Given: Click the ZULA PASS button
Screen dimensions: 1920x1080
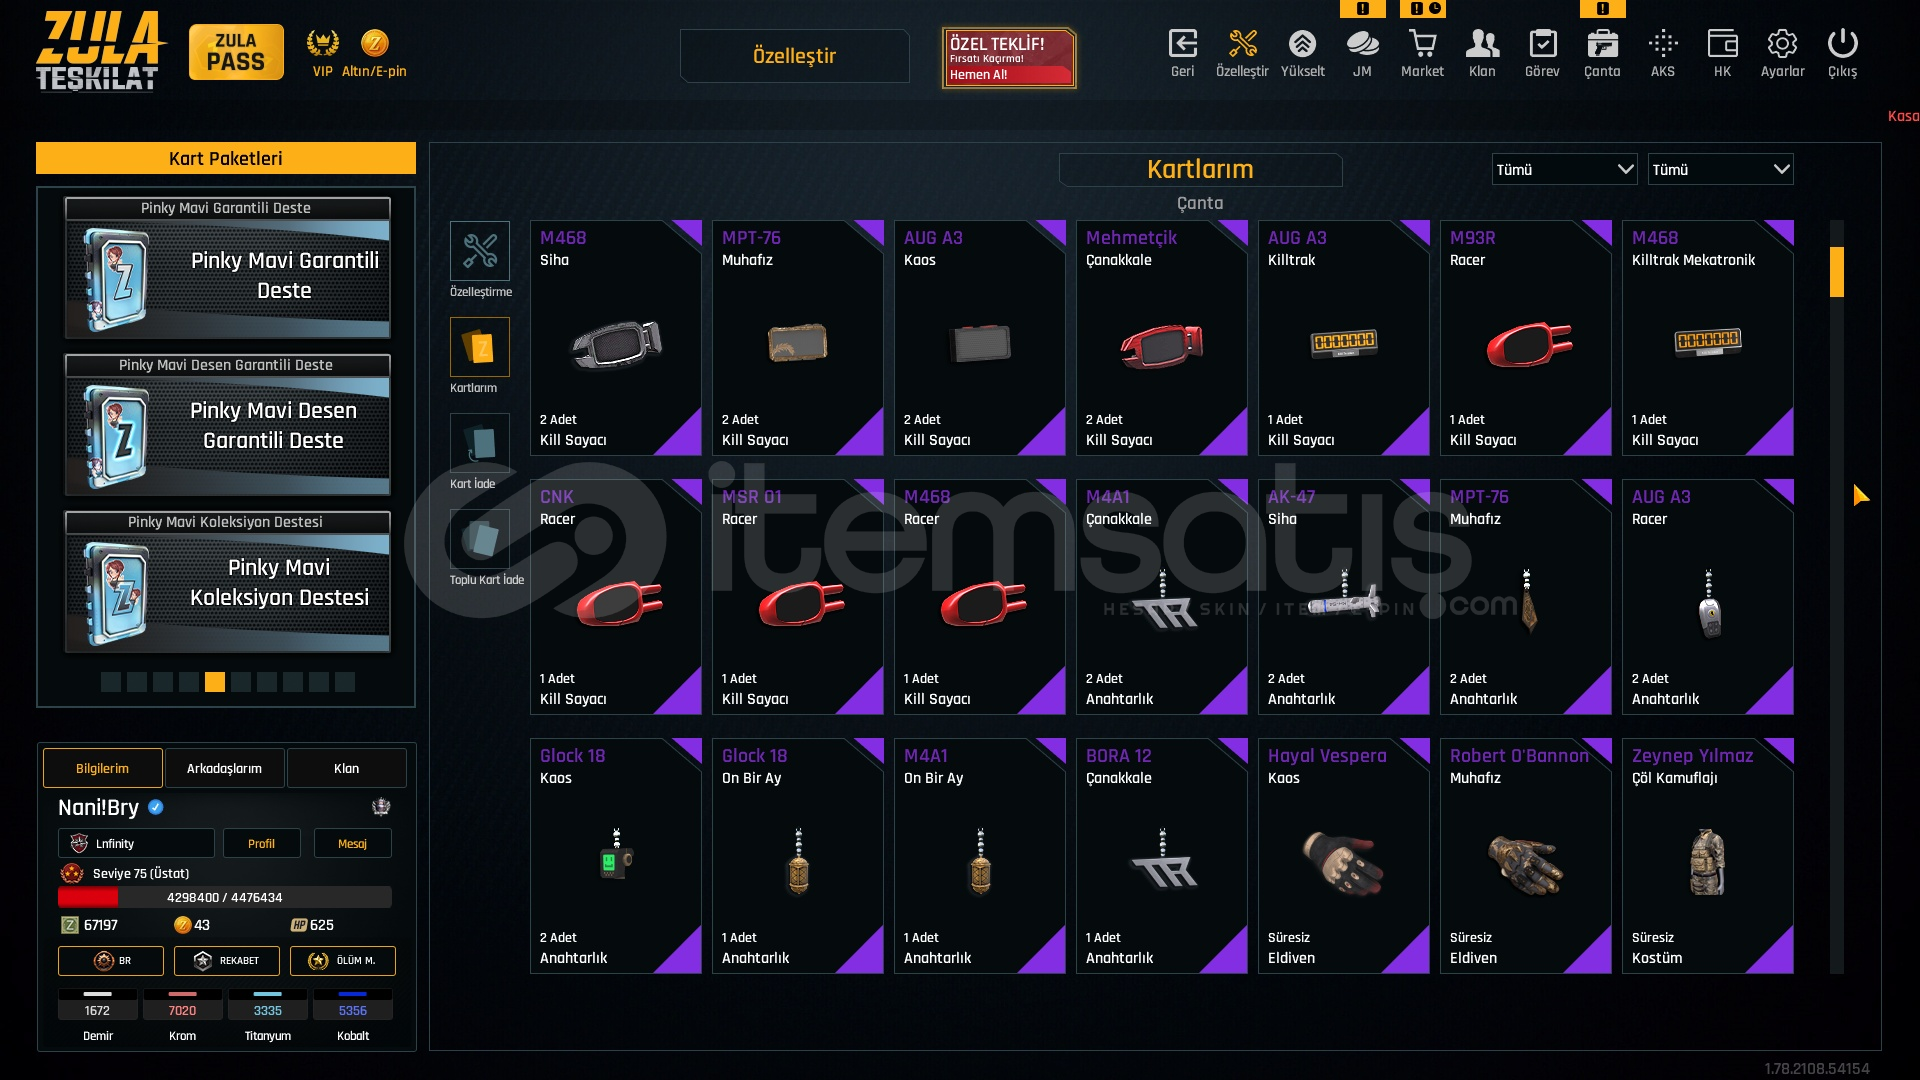Looking at the screenshot, I should [x=236, y=52].
